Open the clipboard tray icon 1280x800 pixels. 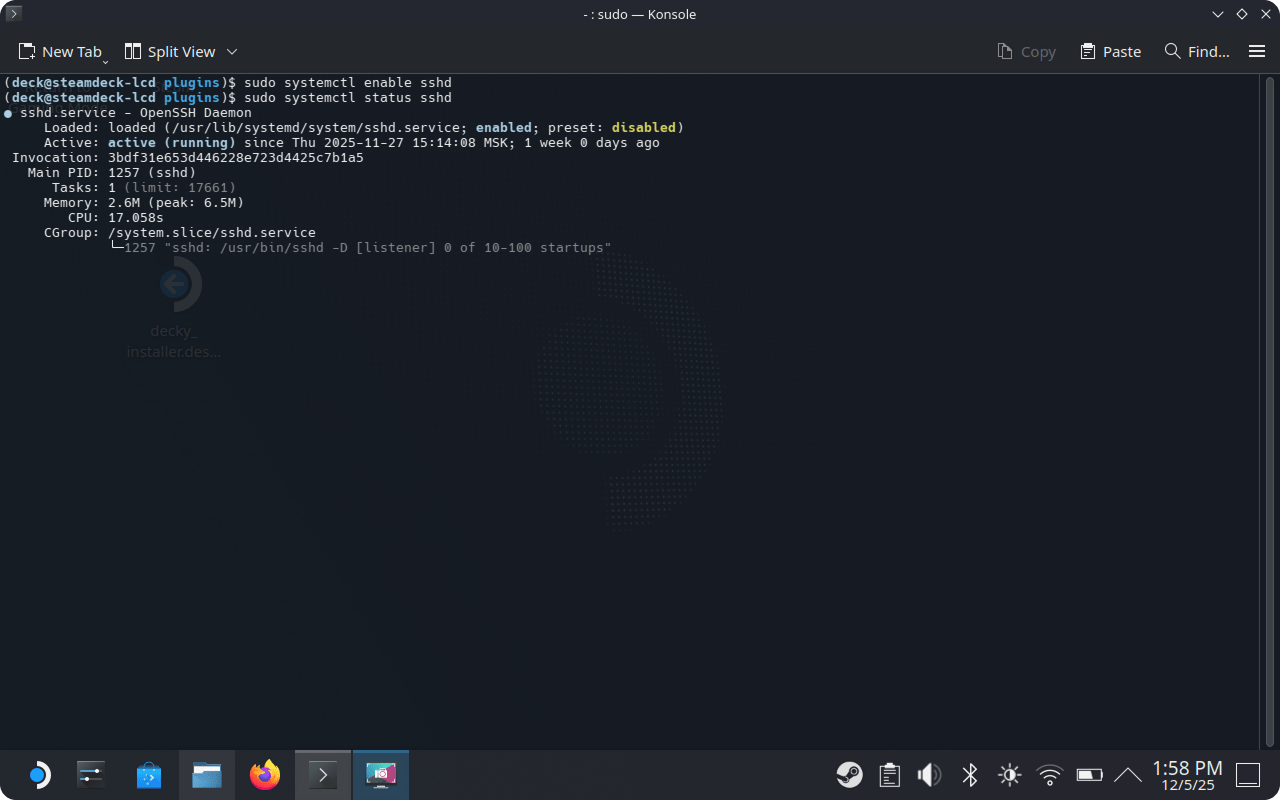coord(889,775)
